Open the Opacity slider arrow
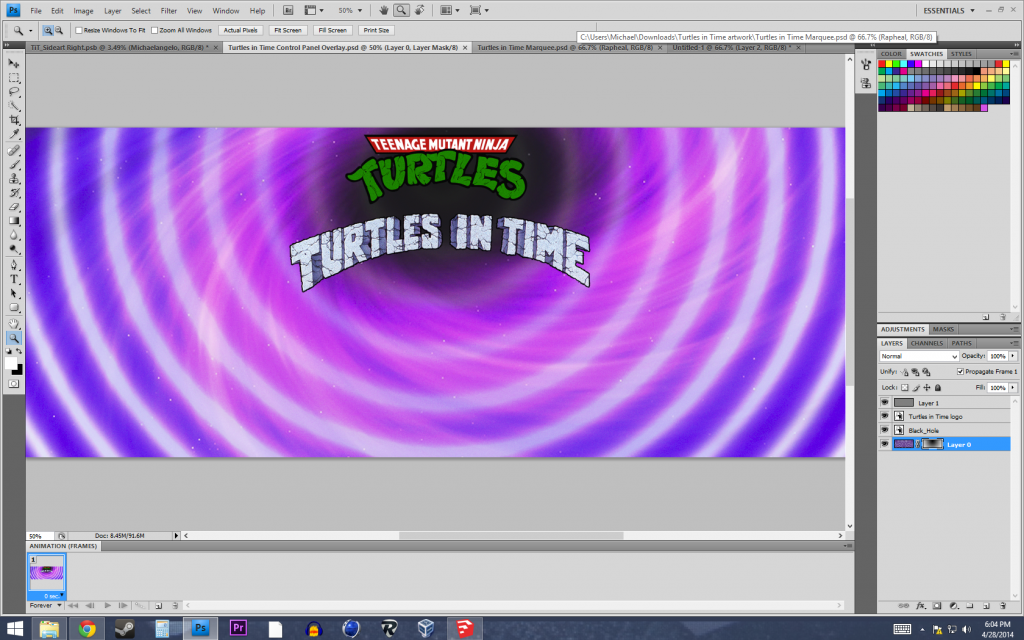Viewport: 1024px width, 640px height. click(x=1013, y=356)
